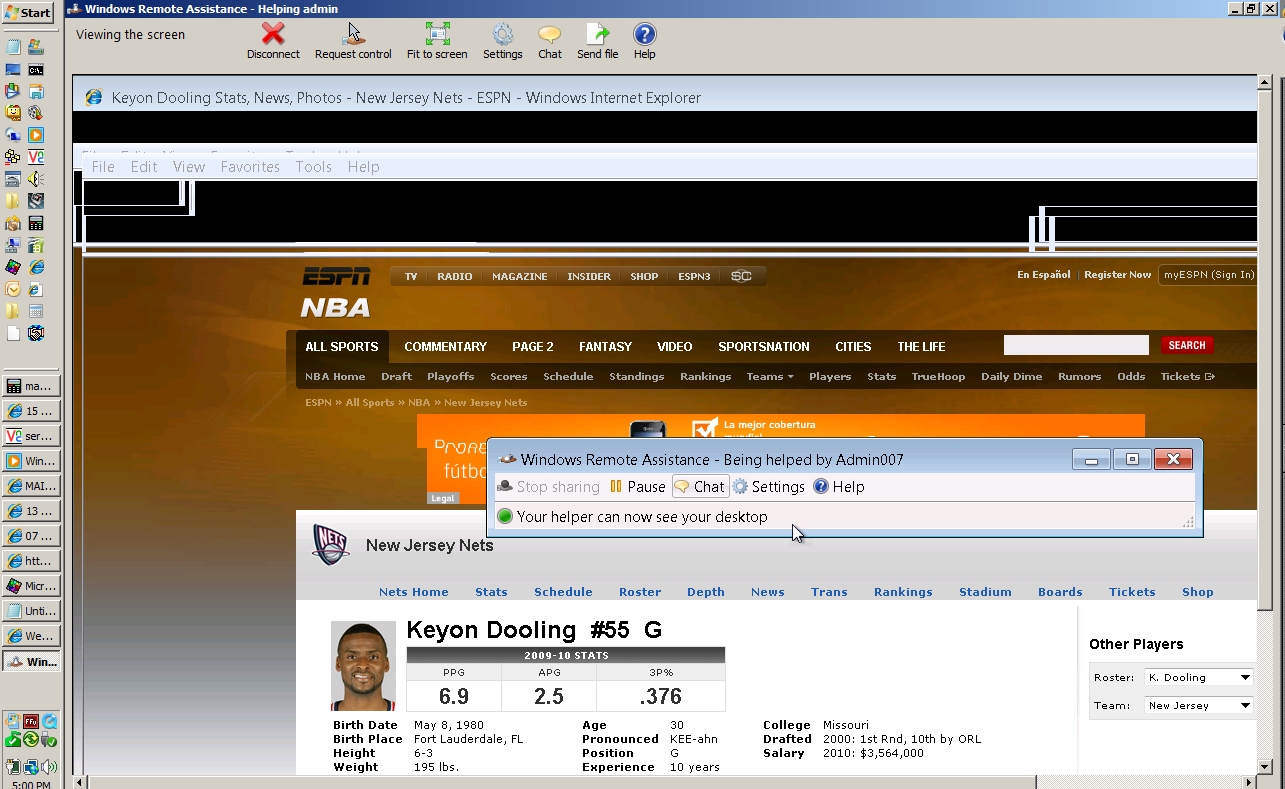Open the Tickets link in NBA navigation
This screenshot has width=1285, height=789.
pos(1187,377)
